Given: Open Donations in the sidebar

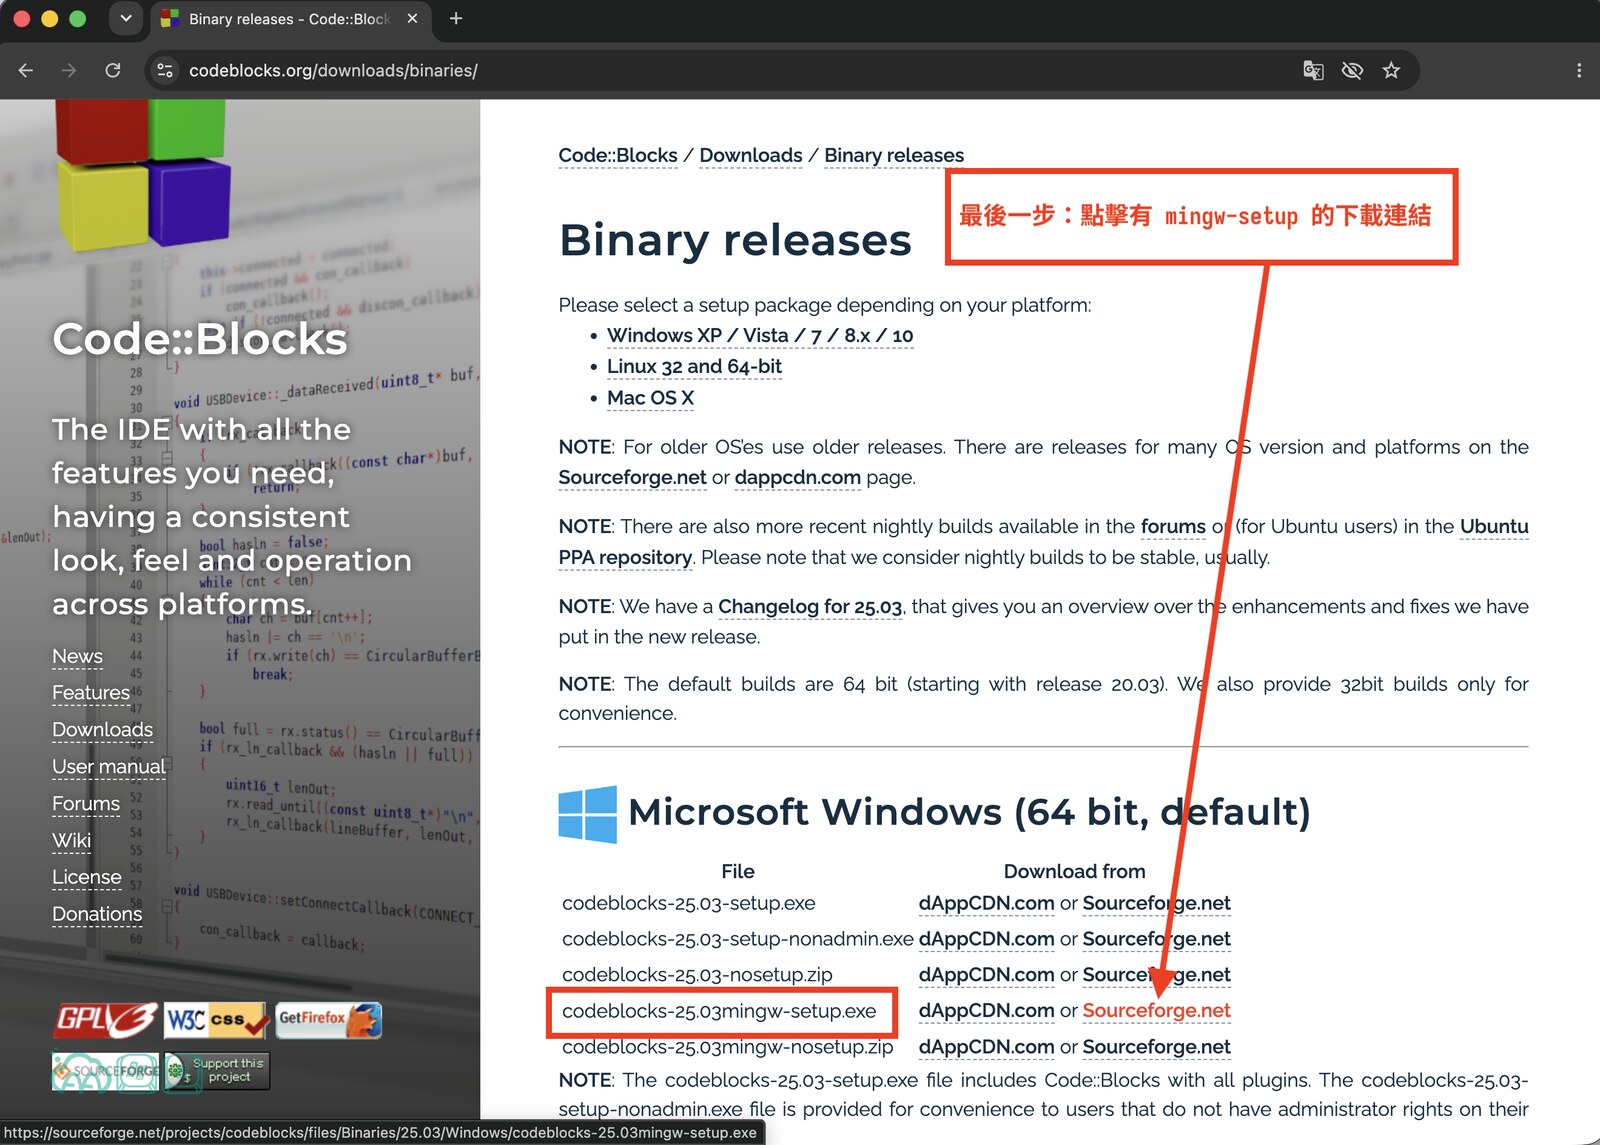Looking at the screenshot, I should 97,914.
